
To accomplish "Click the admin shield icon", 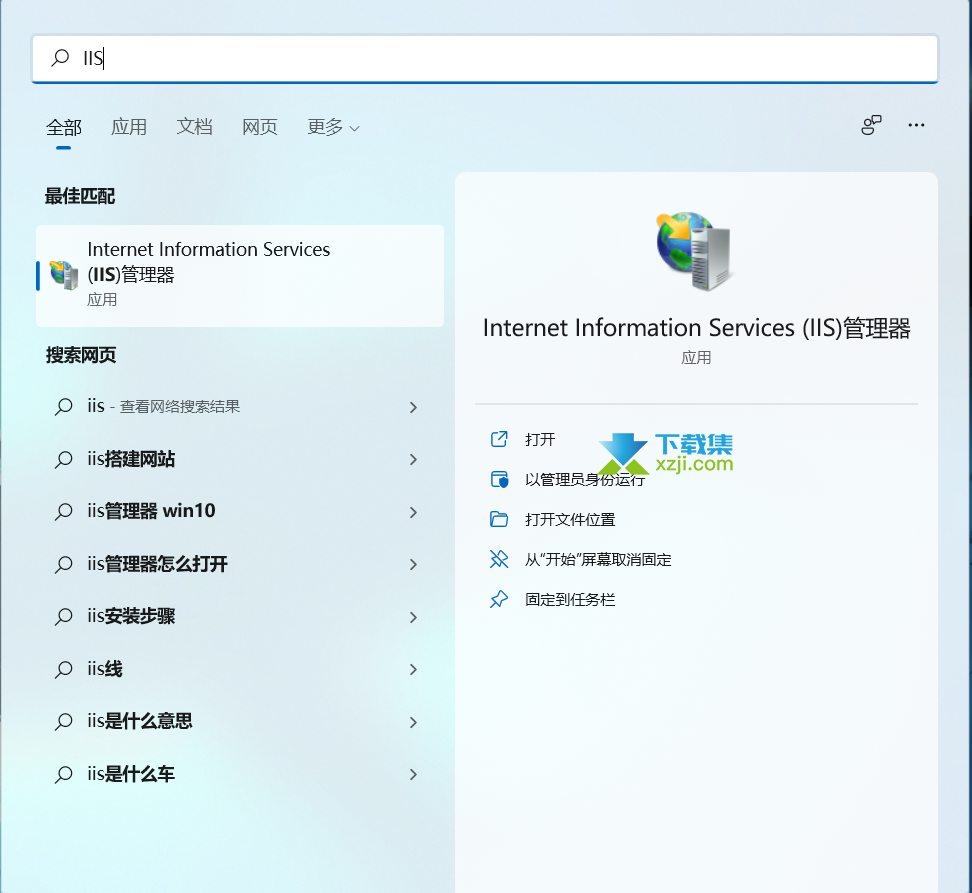I will coord(499,480).
